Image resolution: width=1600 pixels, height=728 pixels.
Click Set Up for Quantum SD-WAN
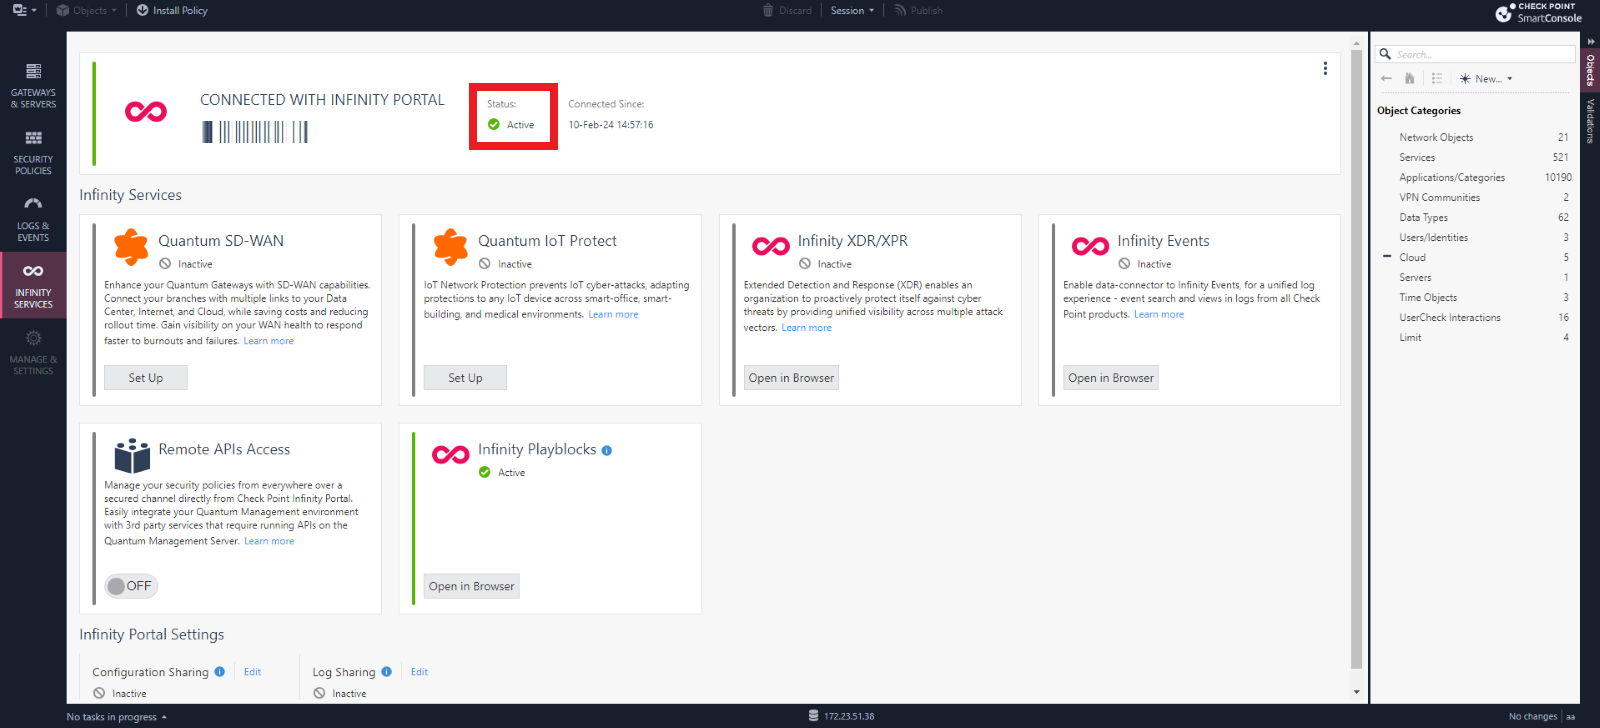(146, 378)
